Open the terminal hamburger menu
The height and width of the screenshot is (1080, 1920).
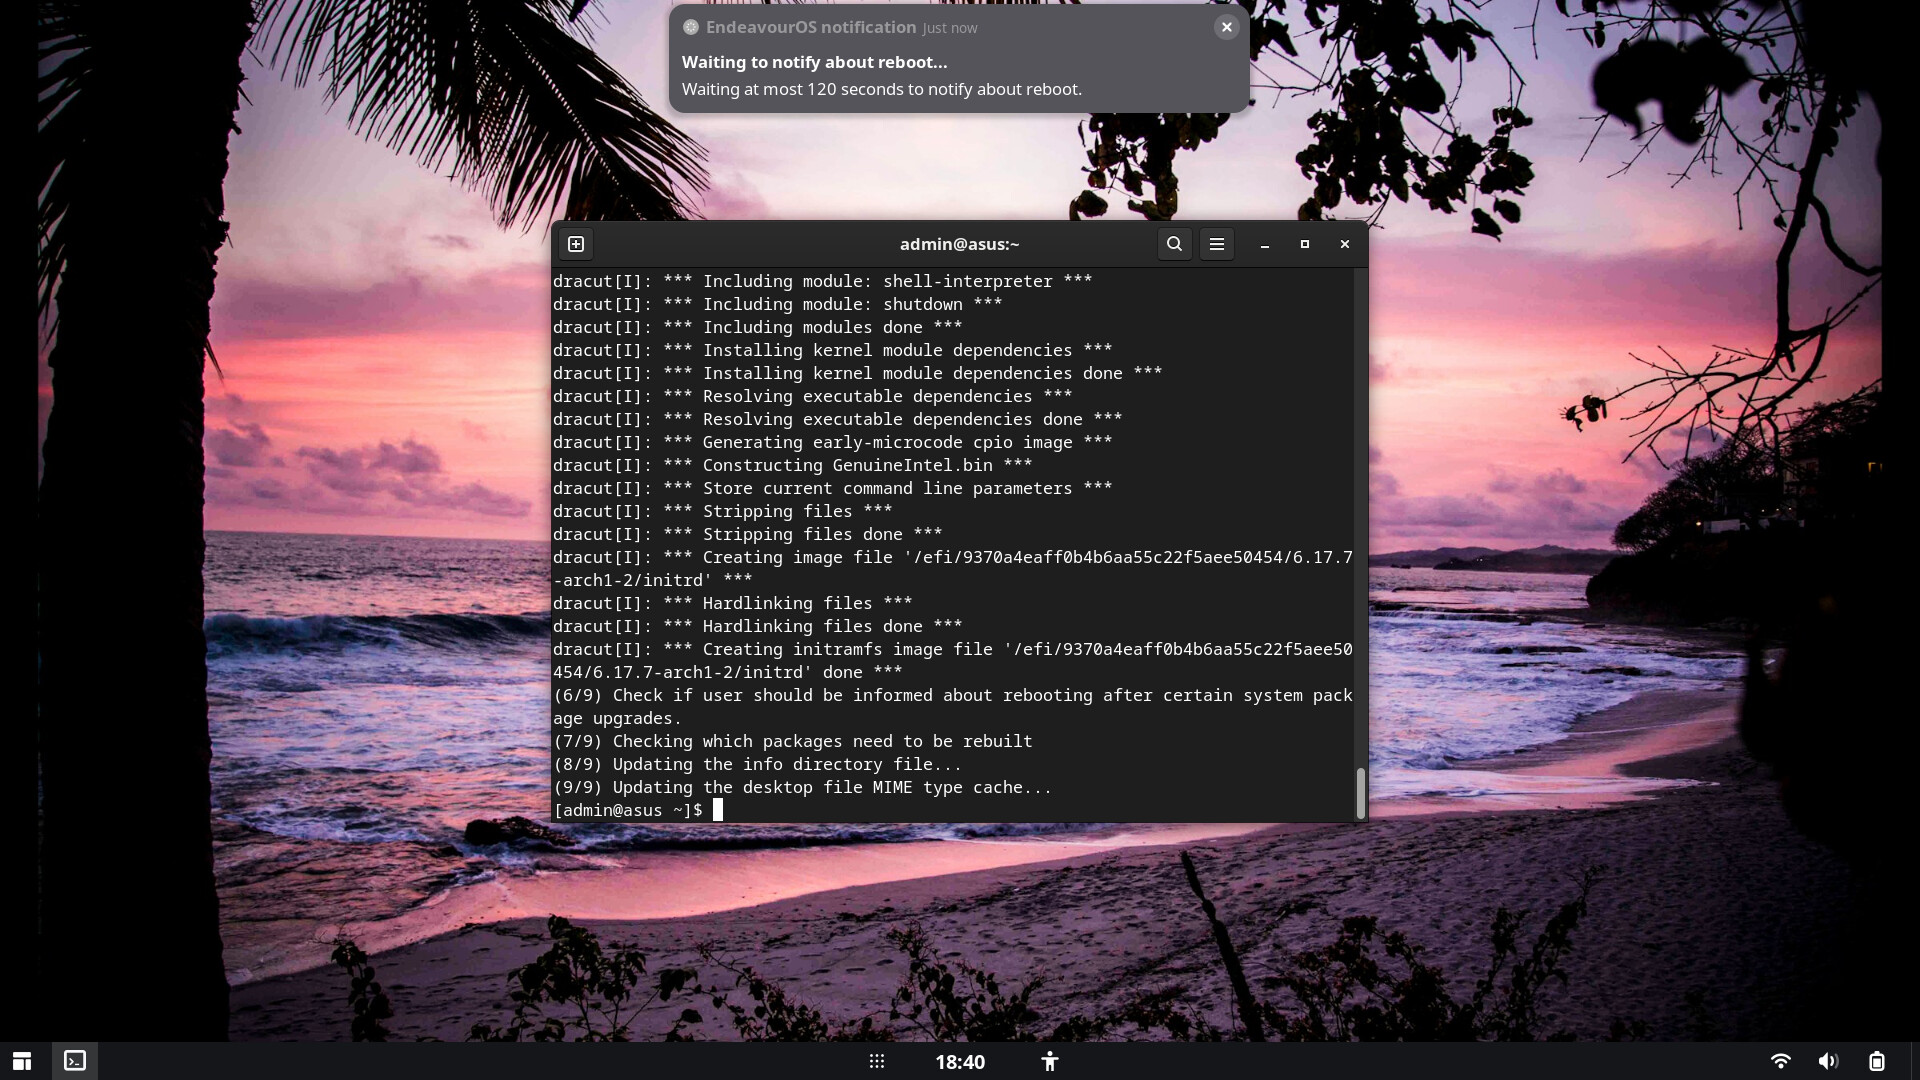coord(1216,244)
